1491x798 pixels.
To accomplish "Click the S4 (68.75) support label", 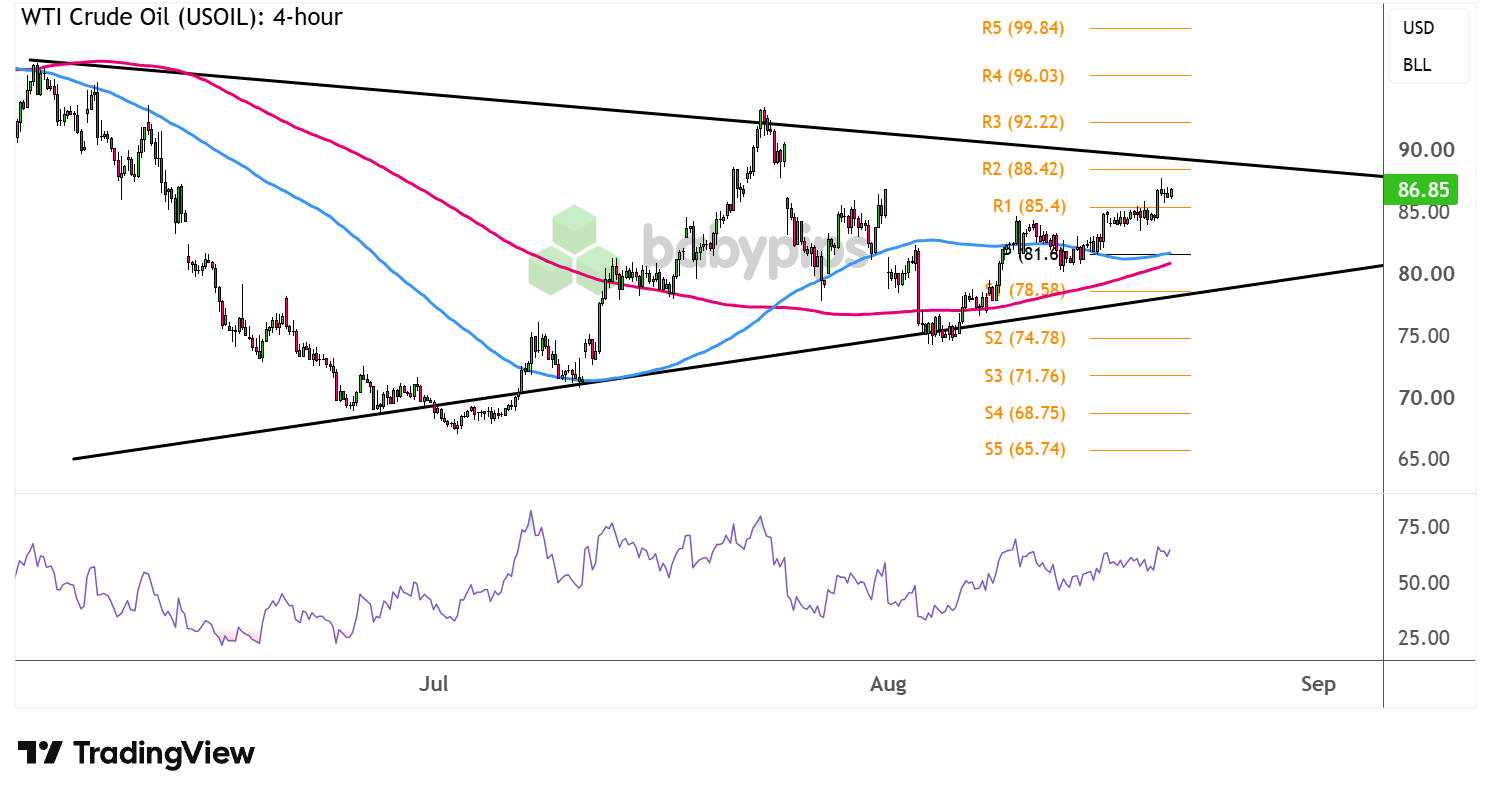I will point(1025,412).
